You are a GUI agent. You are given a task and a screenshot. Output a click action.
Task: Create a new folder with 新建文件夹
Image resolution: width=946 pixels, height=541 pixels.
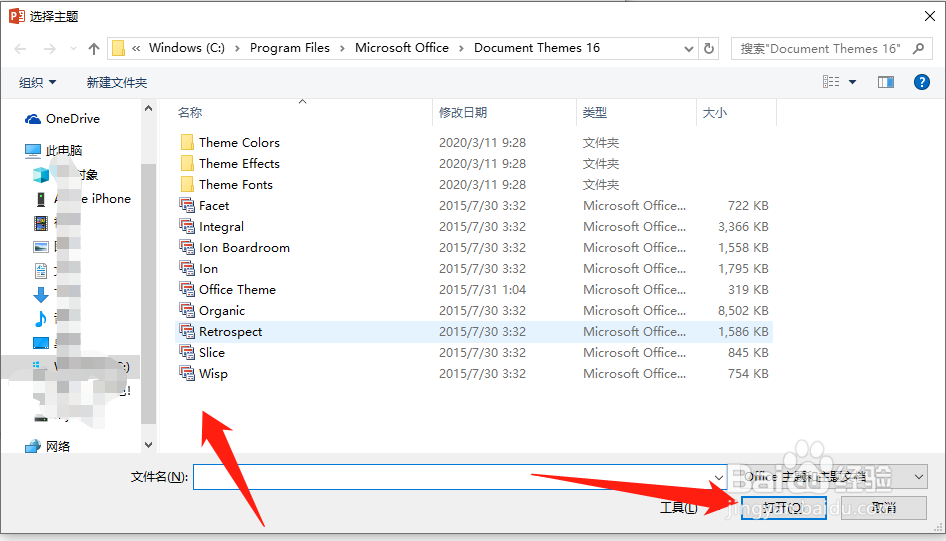click(116, 82)
